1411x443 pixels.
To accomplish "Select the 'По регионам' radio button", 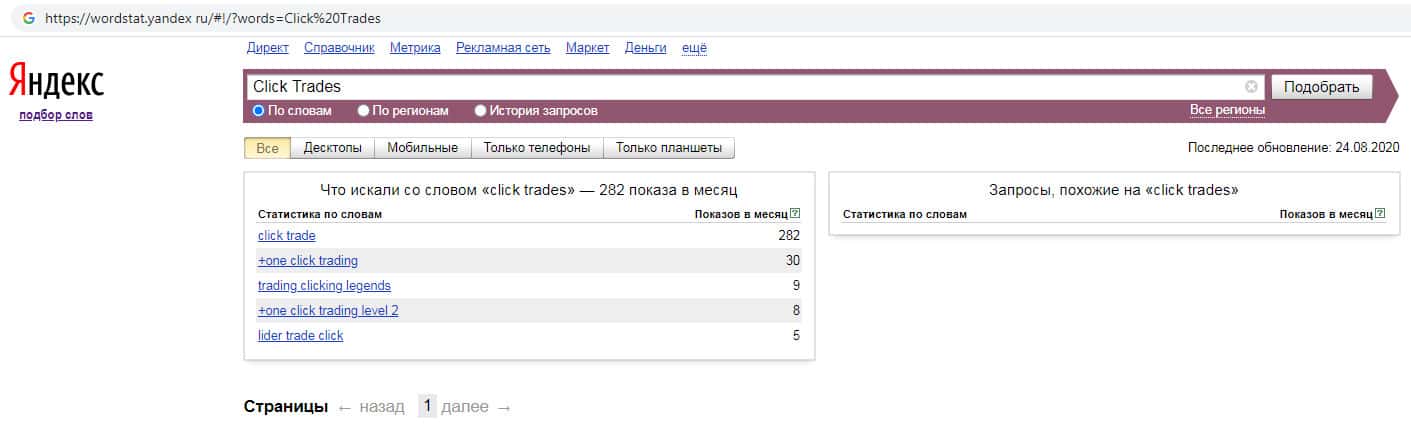I will coord(364,111).
